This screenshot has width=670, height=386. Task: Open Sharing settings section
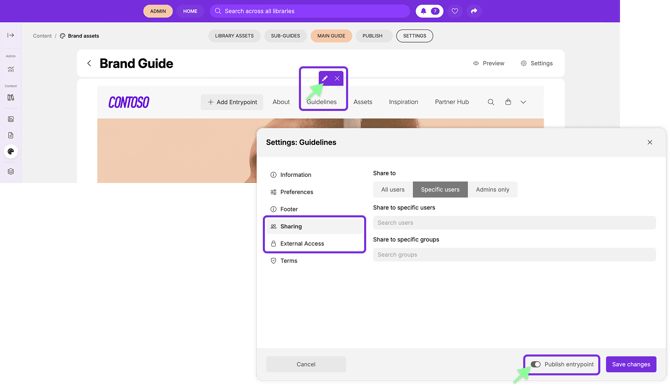coord(314,226)
